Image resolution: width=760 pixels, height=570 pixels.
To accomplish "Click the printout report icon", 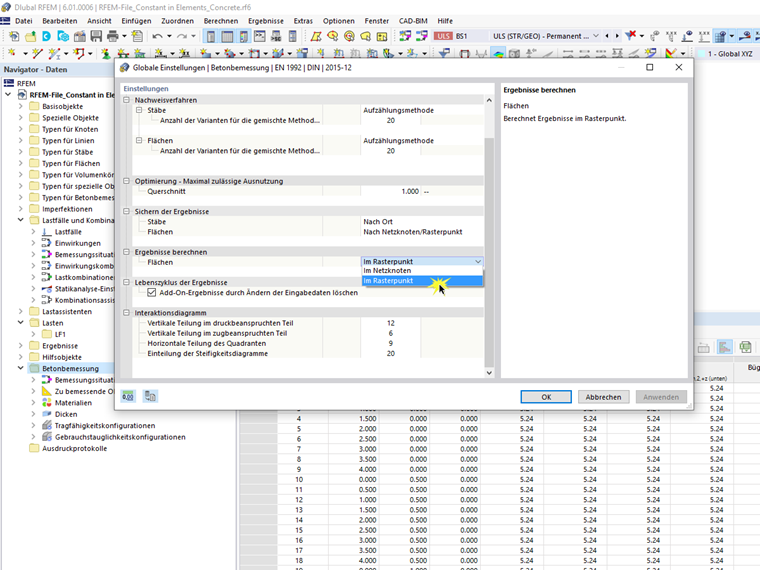I will click(x=137, y=36).
